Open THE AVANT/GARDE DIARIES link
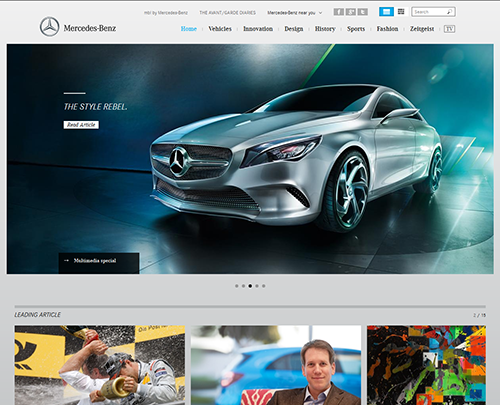500x405 pixels. (x=227, y=13)
